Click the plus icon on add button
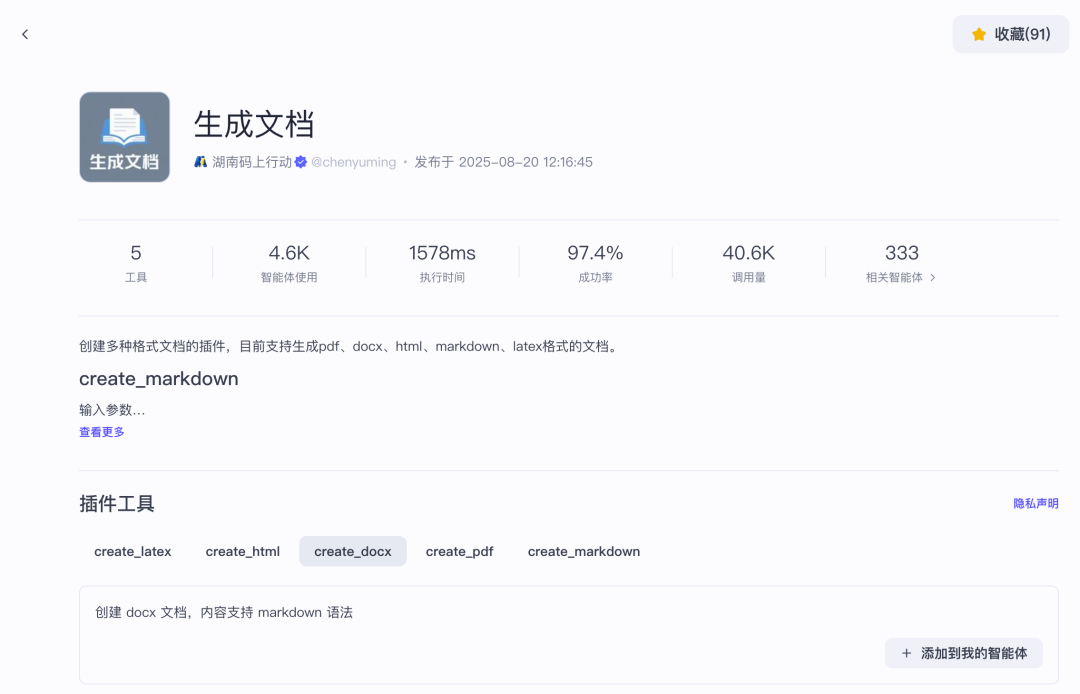Viewport: 1080px width, 694px height. click(906, 653)
